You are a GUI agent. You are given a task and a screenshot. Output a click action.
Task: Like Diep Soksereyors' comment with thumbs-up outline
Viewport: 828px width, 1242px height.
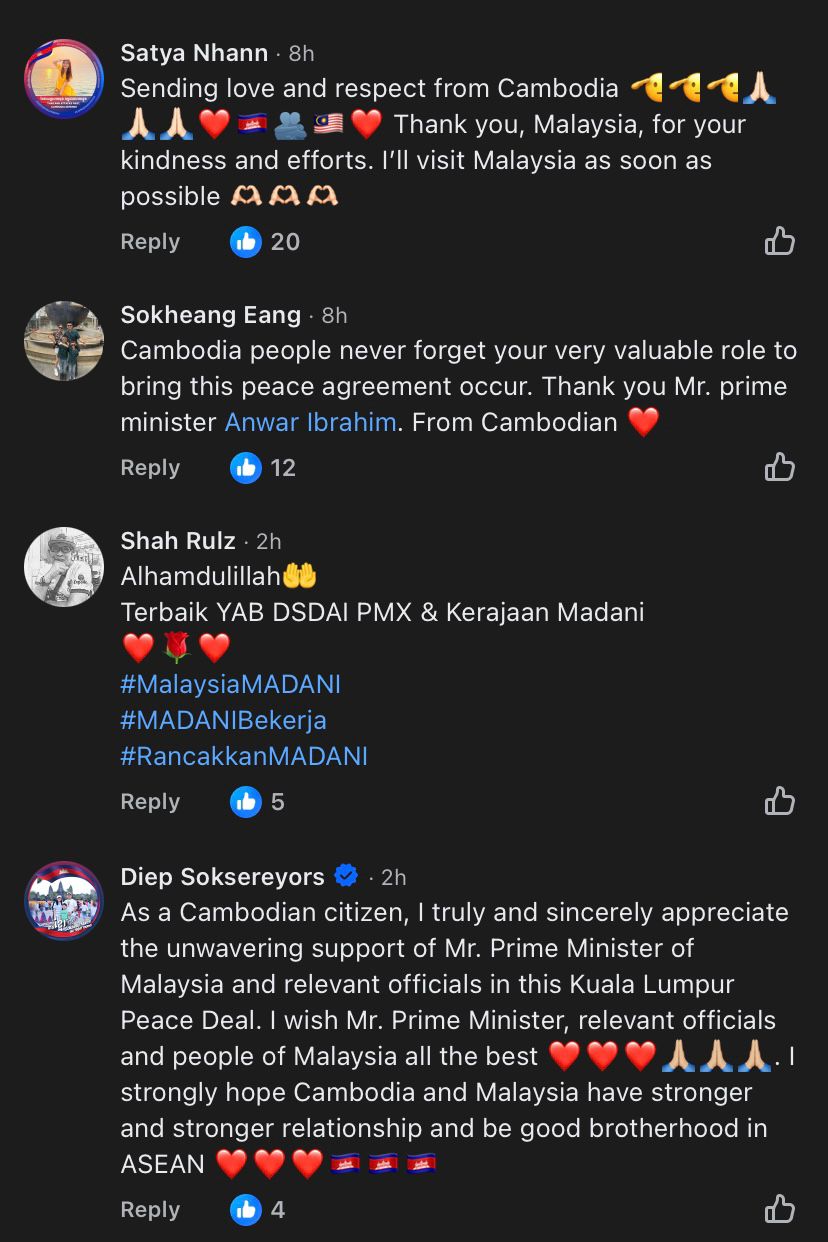779,1209
